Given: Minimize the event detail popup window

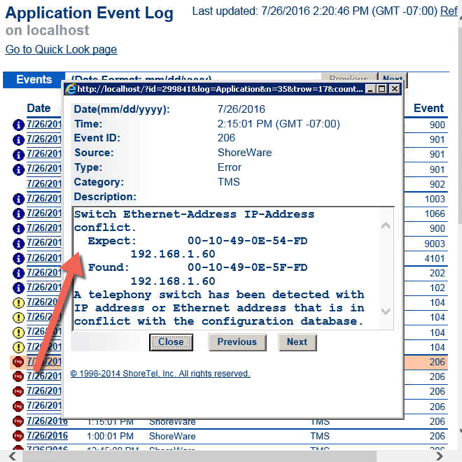Looking at the screenshot, I should pyautogui.click(x=370, y=89).
